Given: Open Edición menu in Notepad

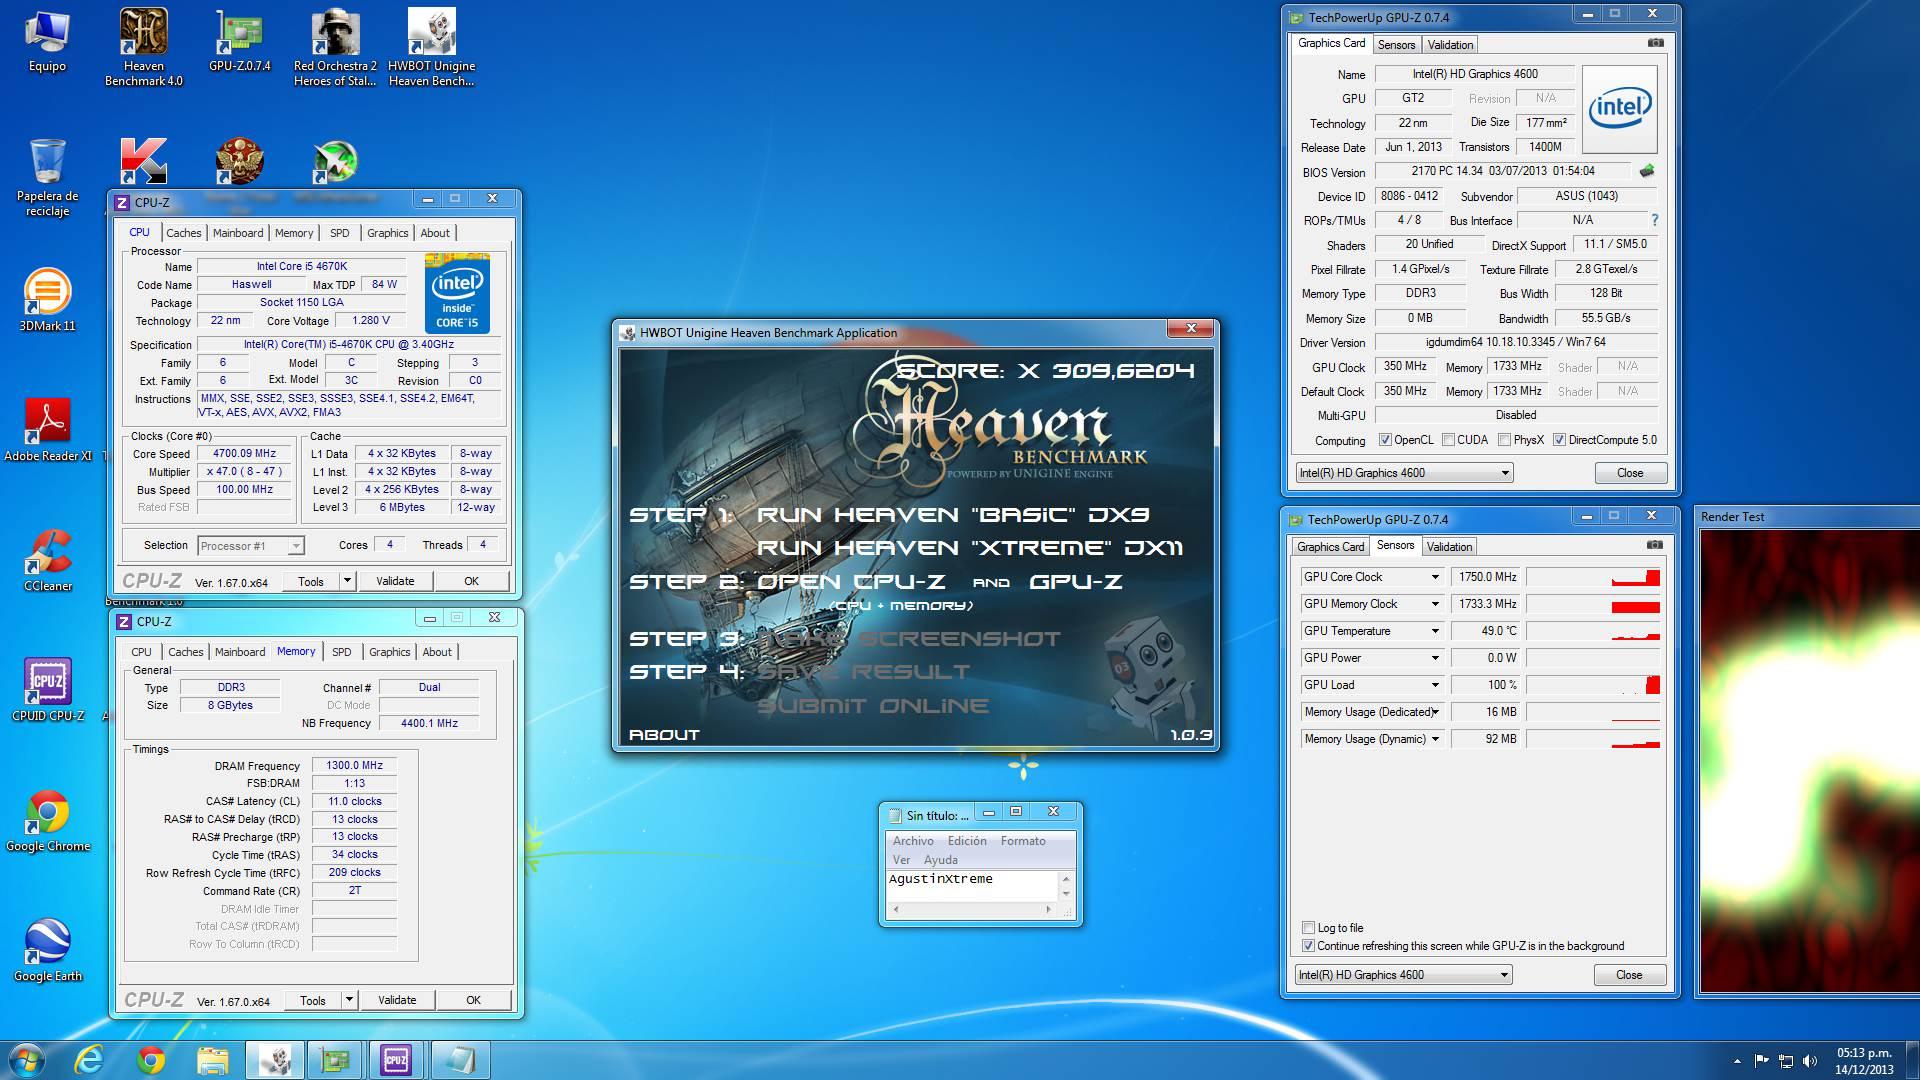Looking at the screenshot, I should tap(967, 841).
